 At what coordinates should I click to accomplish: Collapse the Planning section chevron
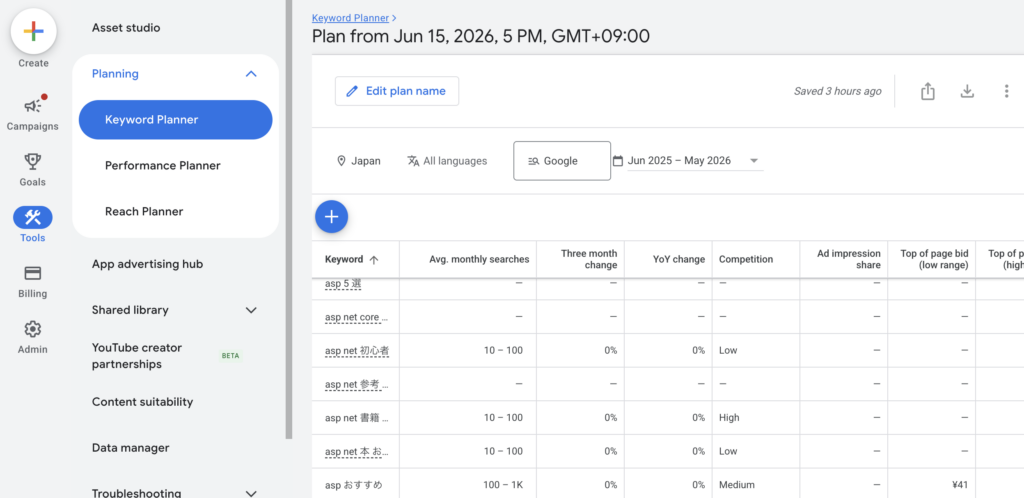click(251, 74)
